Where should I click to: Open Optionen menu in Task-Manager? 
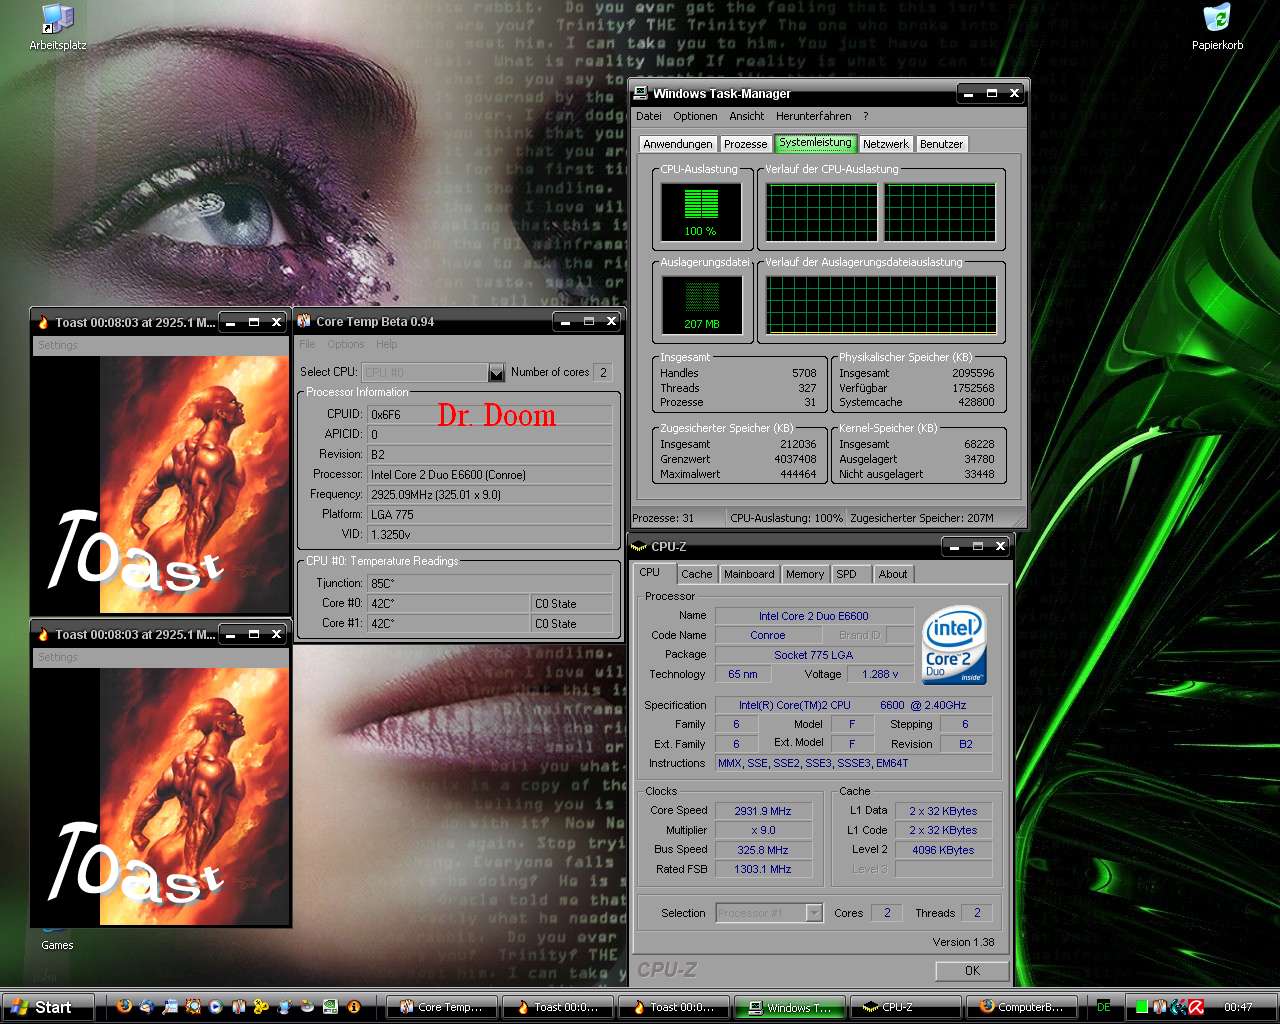point(695,116)
